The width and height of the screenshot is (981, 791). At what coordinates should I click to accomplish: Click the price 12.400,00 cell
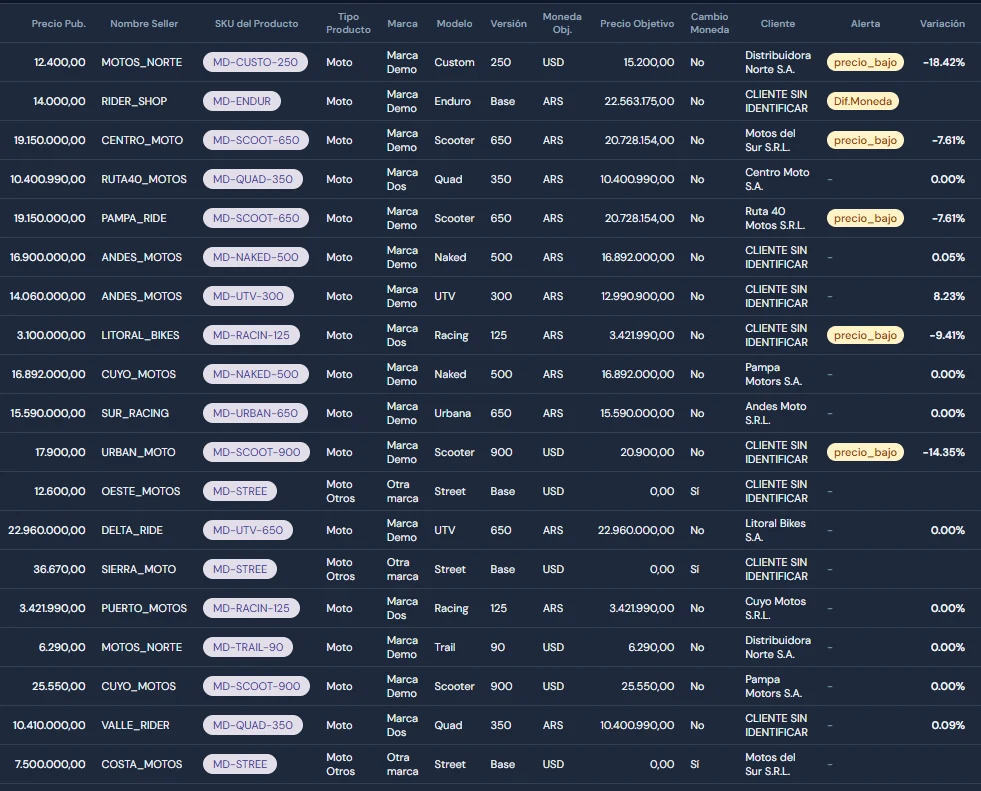pyautogui.click(x=59, y=62)
